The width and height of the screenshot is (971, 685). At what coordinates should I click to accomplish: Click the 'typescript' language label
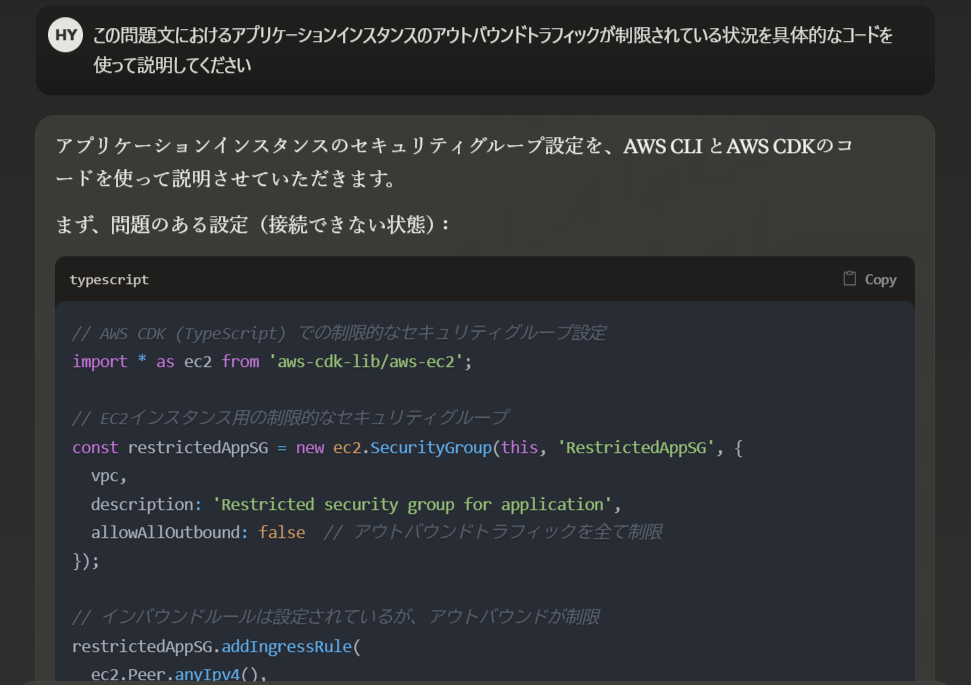[x=109, y=279]
